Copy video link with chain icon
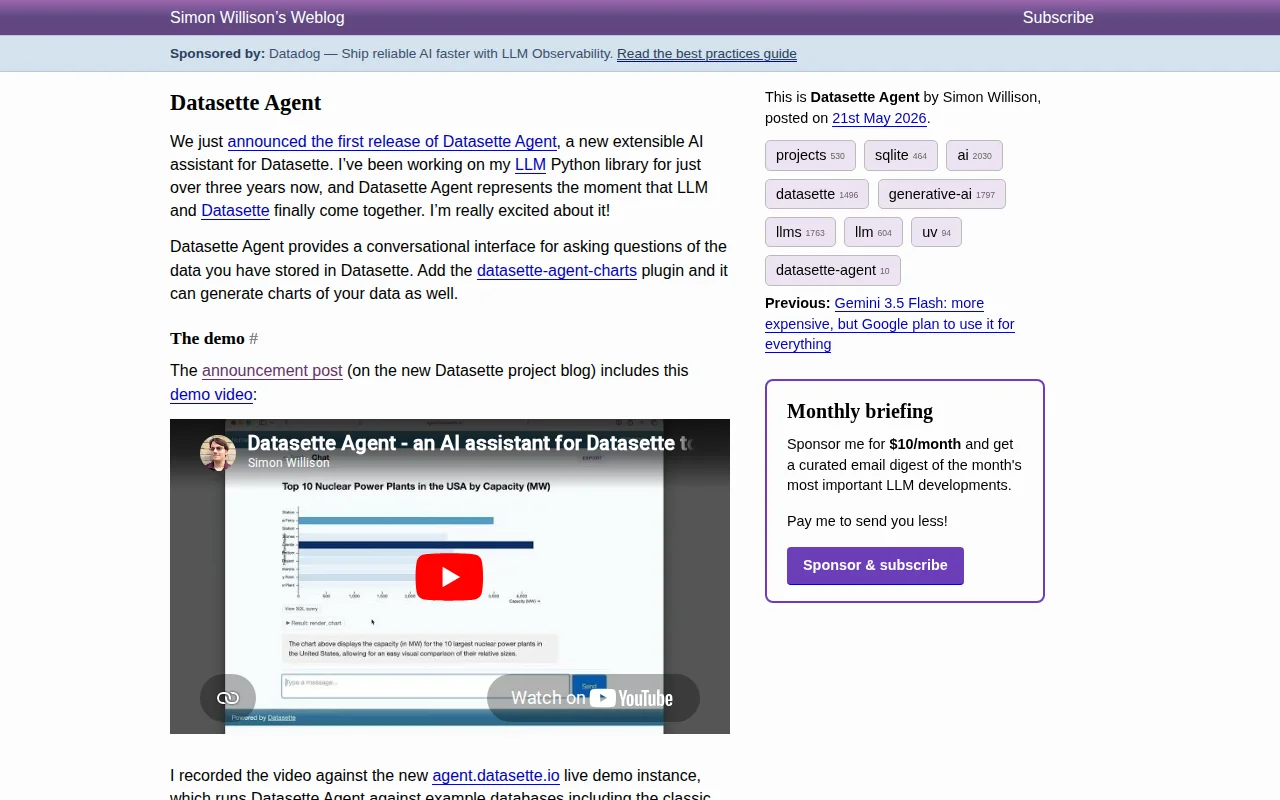 click(x=228, y=698)
